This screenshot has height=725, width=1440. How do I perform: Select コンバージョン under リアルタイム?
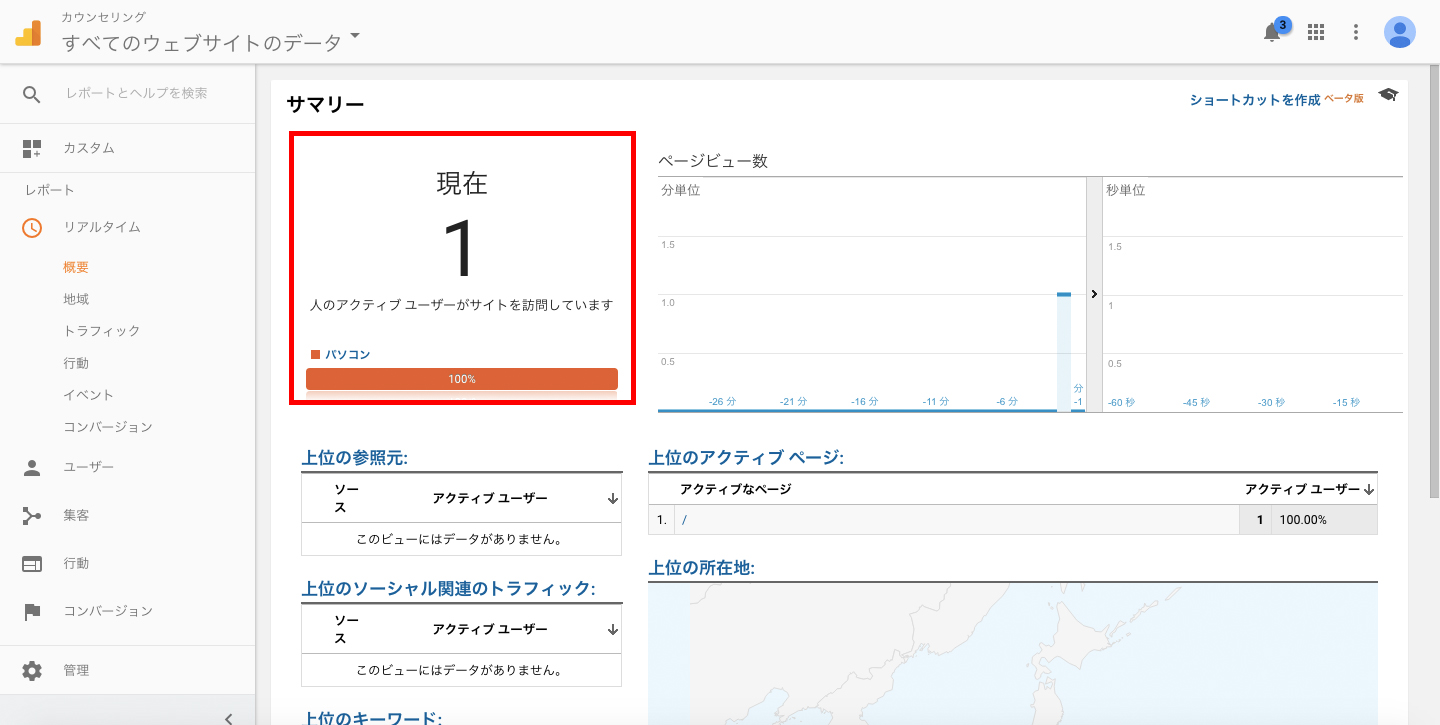108,427
